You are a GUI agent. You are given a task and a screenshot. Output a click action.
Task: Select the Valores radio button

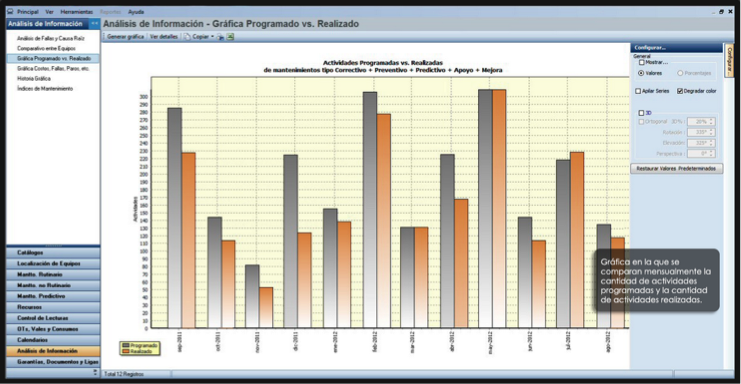point(641,73)
